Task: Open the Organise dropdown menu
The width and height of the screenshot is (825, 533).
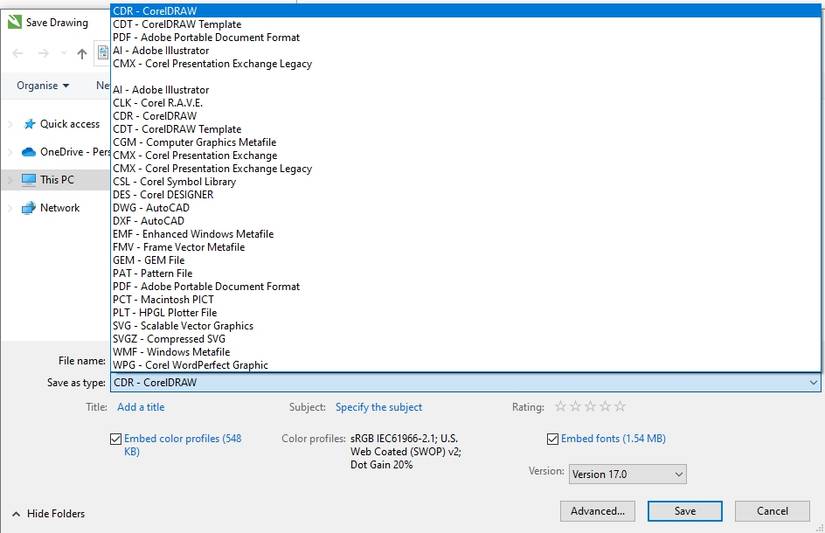Action: (43, 85)
